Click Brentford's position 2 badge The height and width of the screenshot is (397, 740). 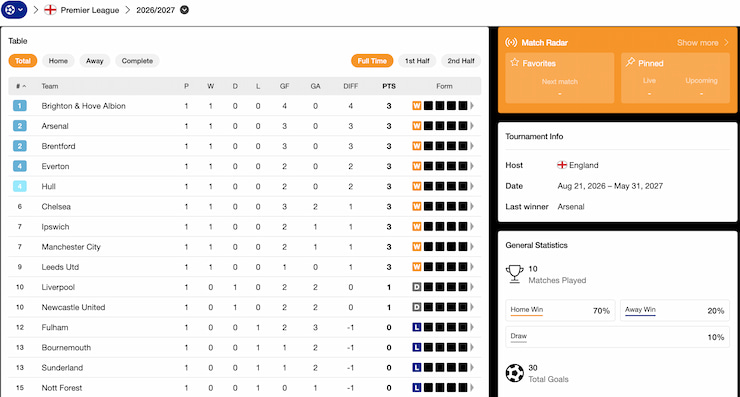pyautogui.click(x=20, y=146)
